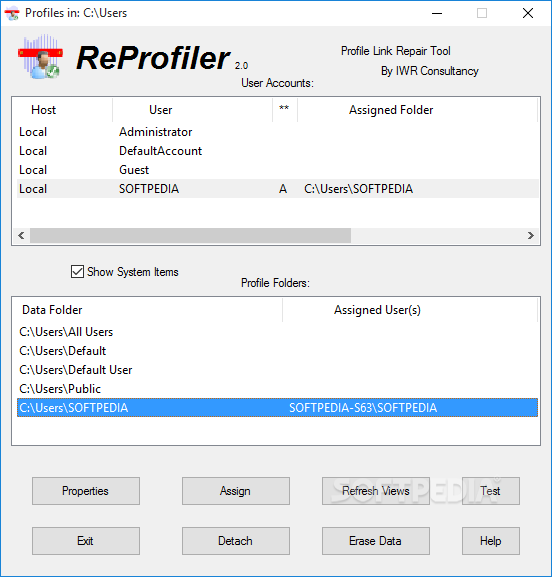The height and width of the screenshot is (577, 552).
Task: Click the Detach button
Action: 236,541
